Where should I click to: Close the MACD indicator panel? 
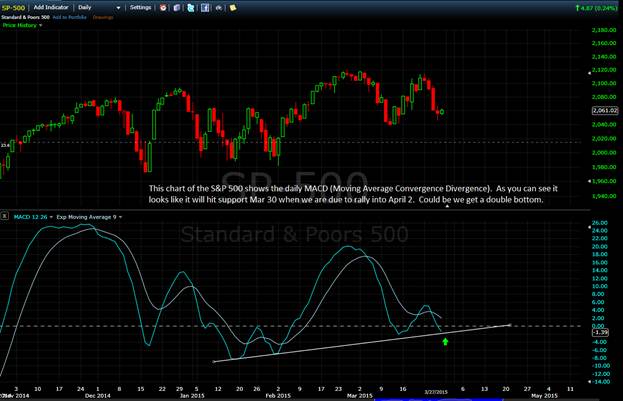(x=4, y=216)
